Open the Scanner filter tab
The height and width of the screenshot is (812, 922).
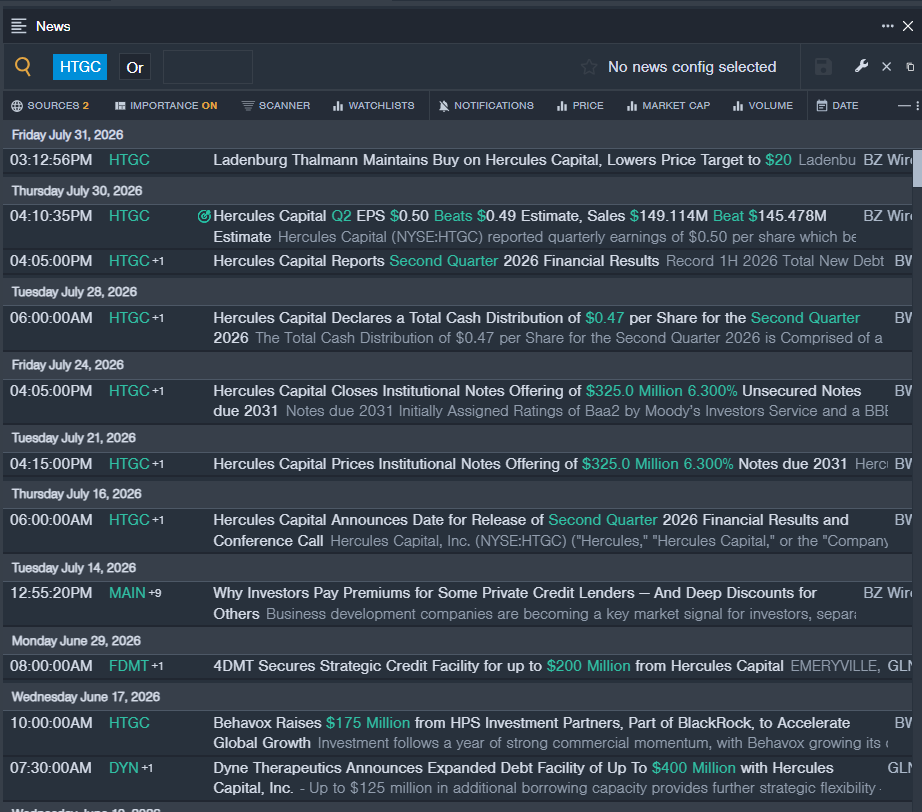[276, 106]
